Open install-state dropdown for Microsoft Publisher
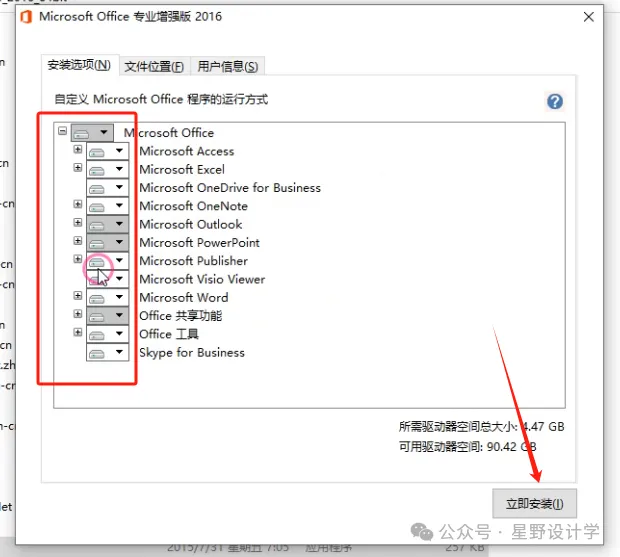Viewport: 620px width, 557px height. (108, 261)
